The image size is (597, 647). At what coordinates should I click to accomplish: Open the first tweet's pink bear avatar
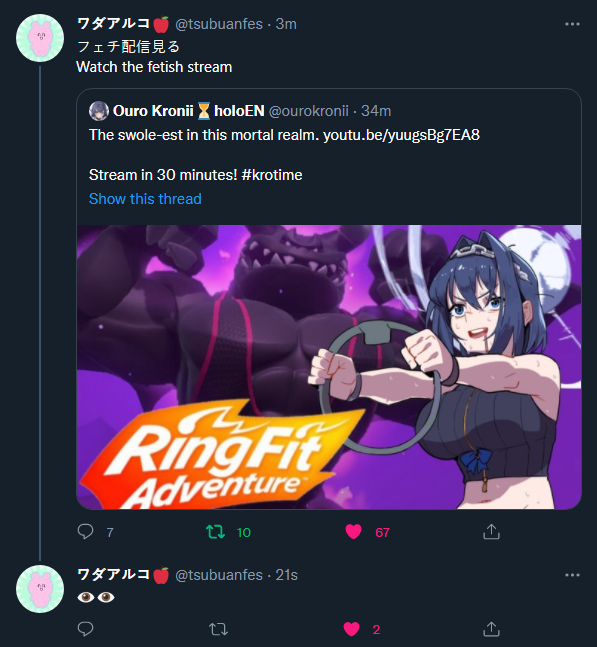click(40, 38)
